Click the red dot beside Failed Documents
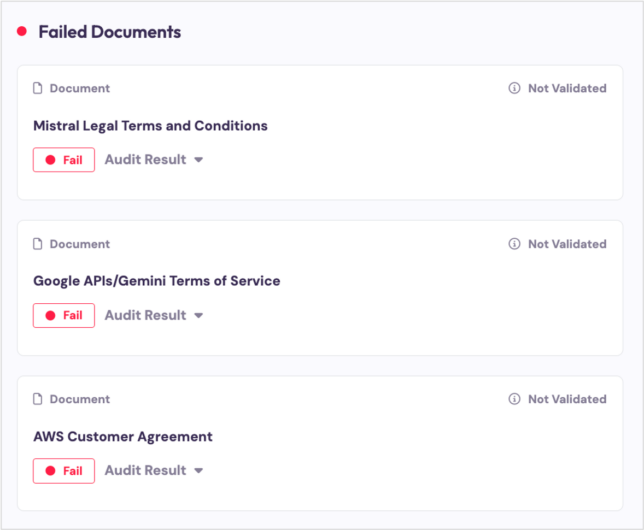 pyautogui.click(x=22, y=32)
